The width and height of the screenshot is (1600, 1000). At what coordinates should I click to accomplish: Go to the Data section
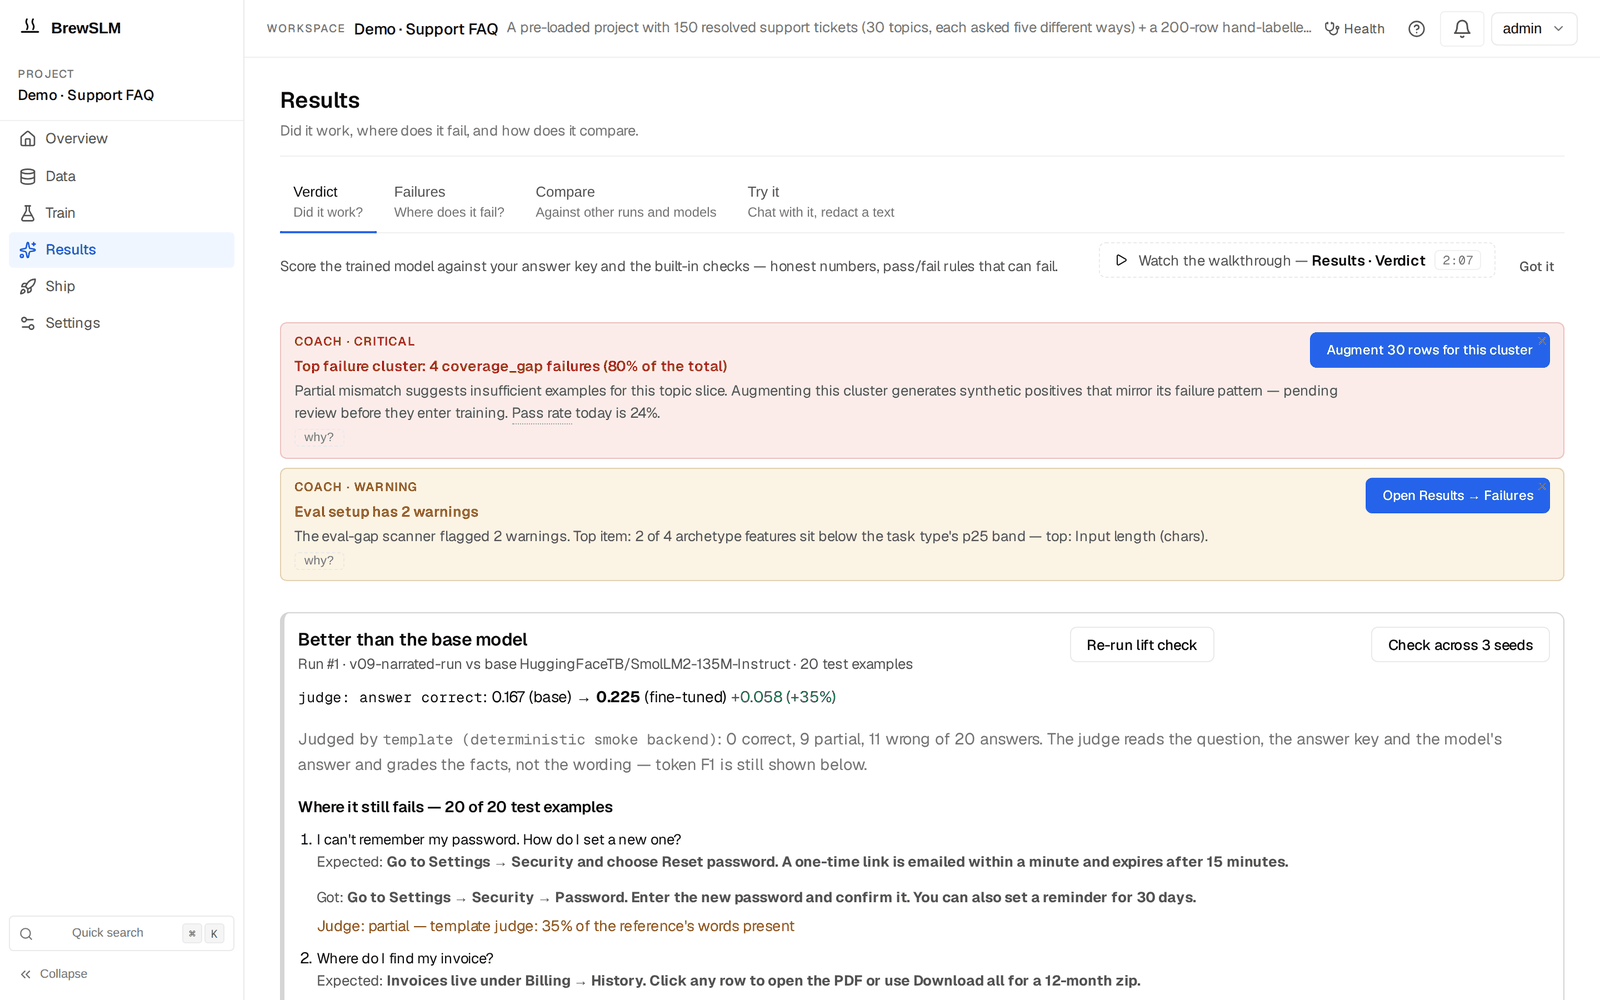click(x=121, y=176)
